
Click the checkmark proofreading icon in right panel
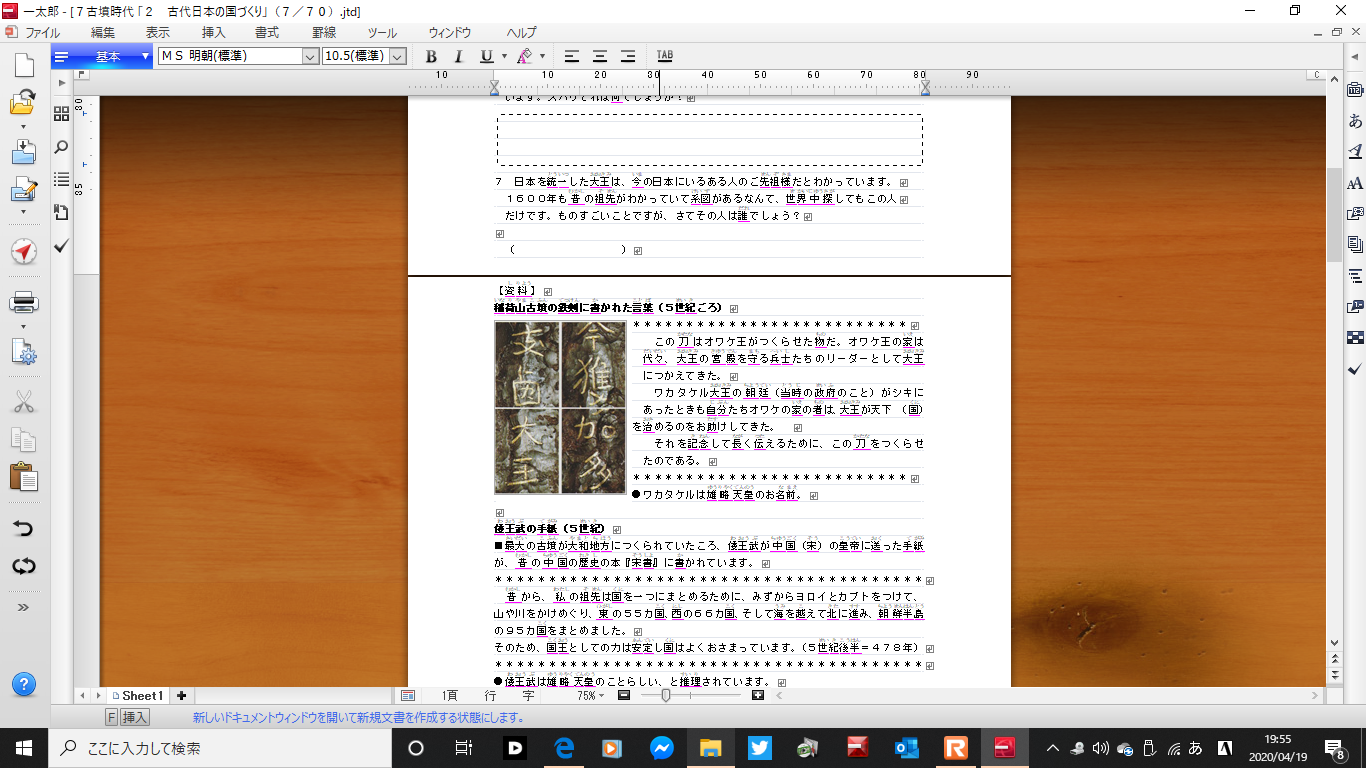[x=1355, y=369]
